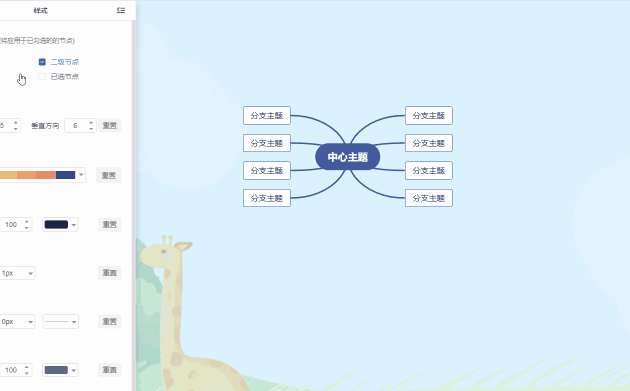Screen dimensions: 630x391
Task: Reset the color palette row
Action: pos(108,175)
